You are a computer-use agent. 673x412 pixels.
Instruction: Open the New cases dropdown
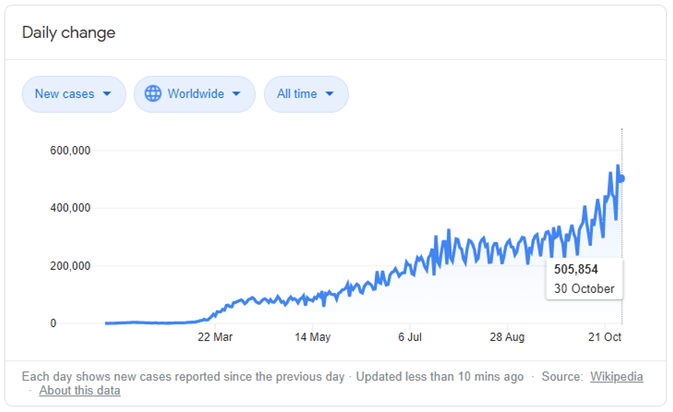pyautogui.click(x=74, y=94)
